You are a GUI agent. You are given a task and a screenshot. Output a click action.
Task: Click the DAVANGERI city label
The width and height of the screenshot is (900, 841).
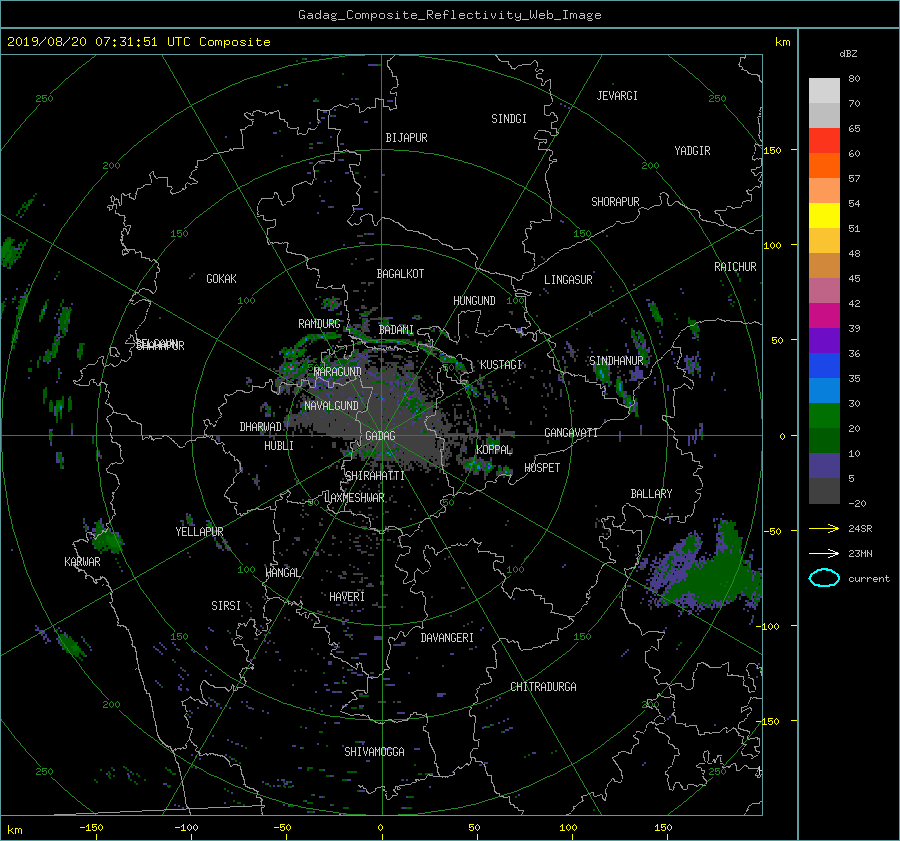447,638
